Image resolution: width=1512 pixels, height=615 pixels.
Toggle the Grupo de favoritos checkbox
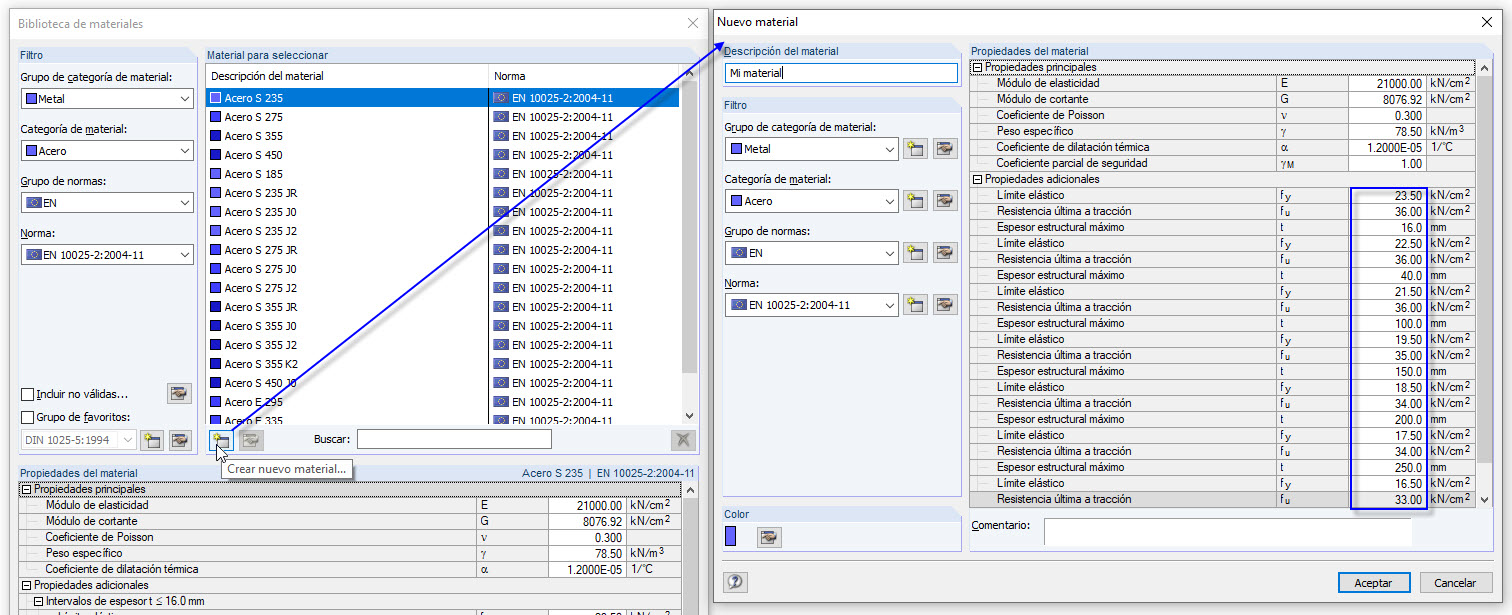click(x=28, y=418)
